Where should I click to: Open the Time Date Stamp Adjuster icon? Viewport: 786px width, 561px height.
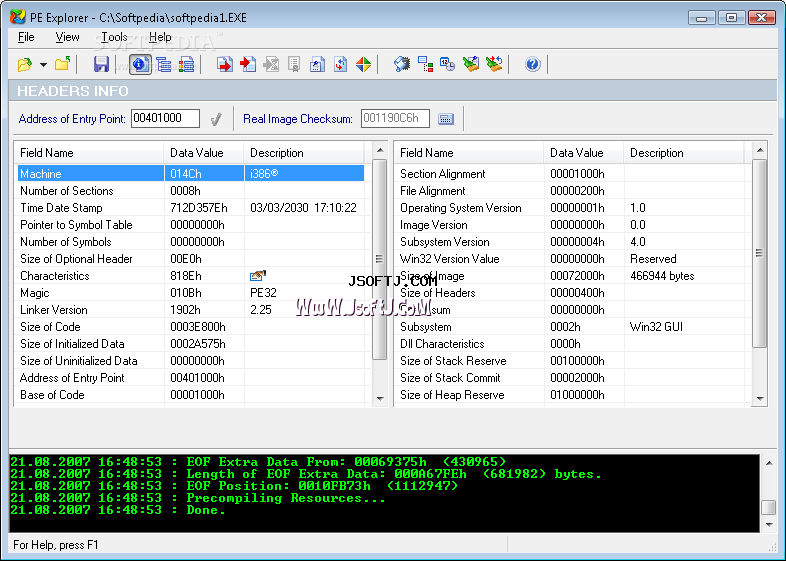pos(448,64)
